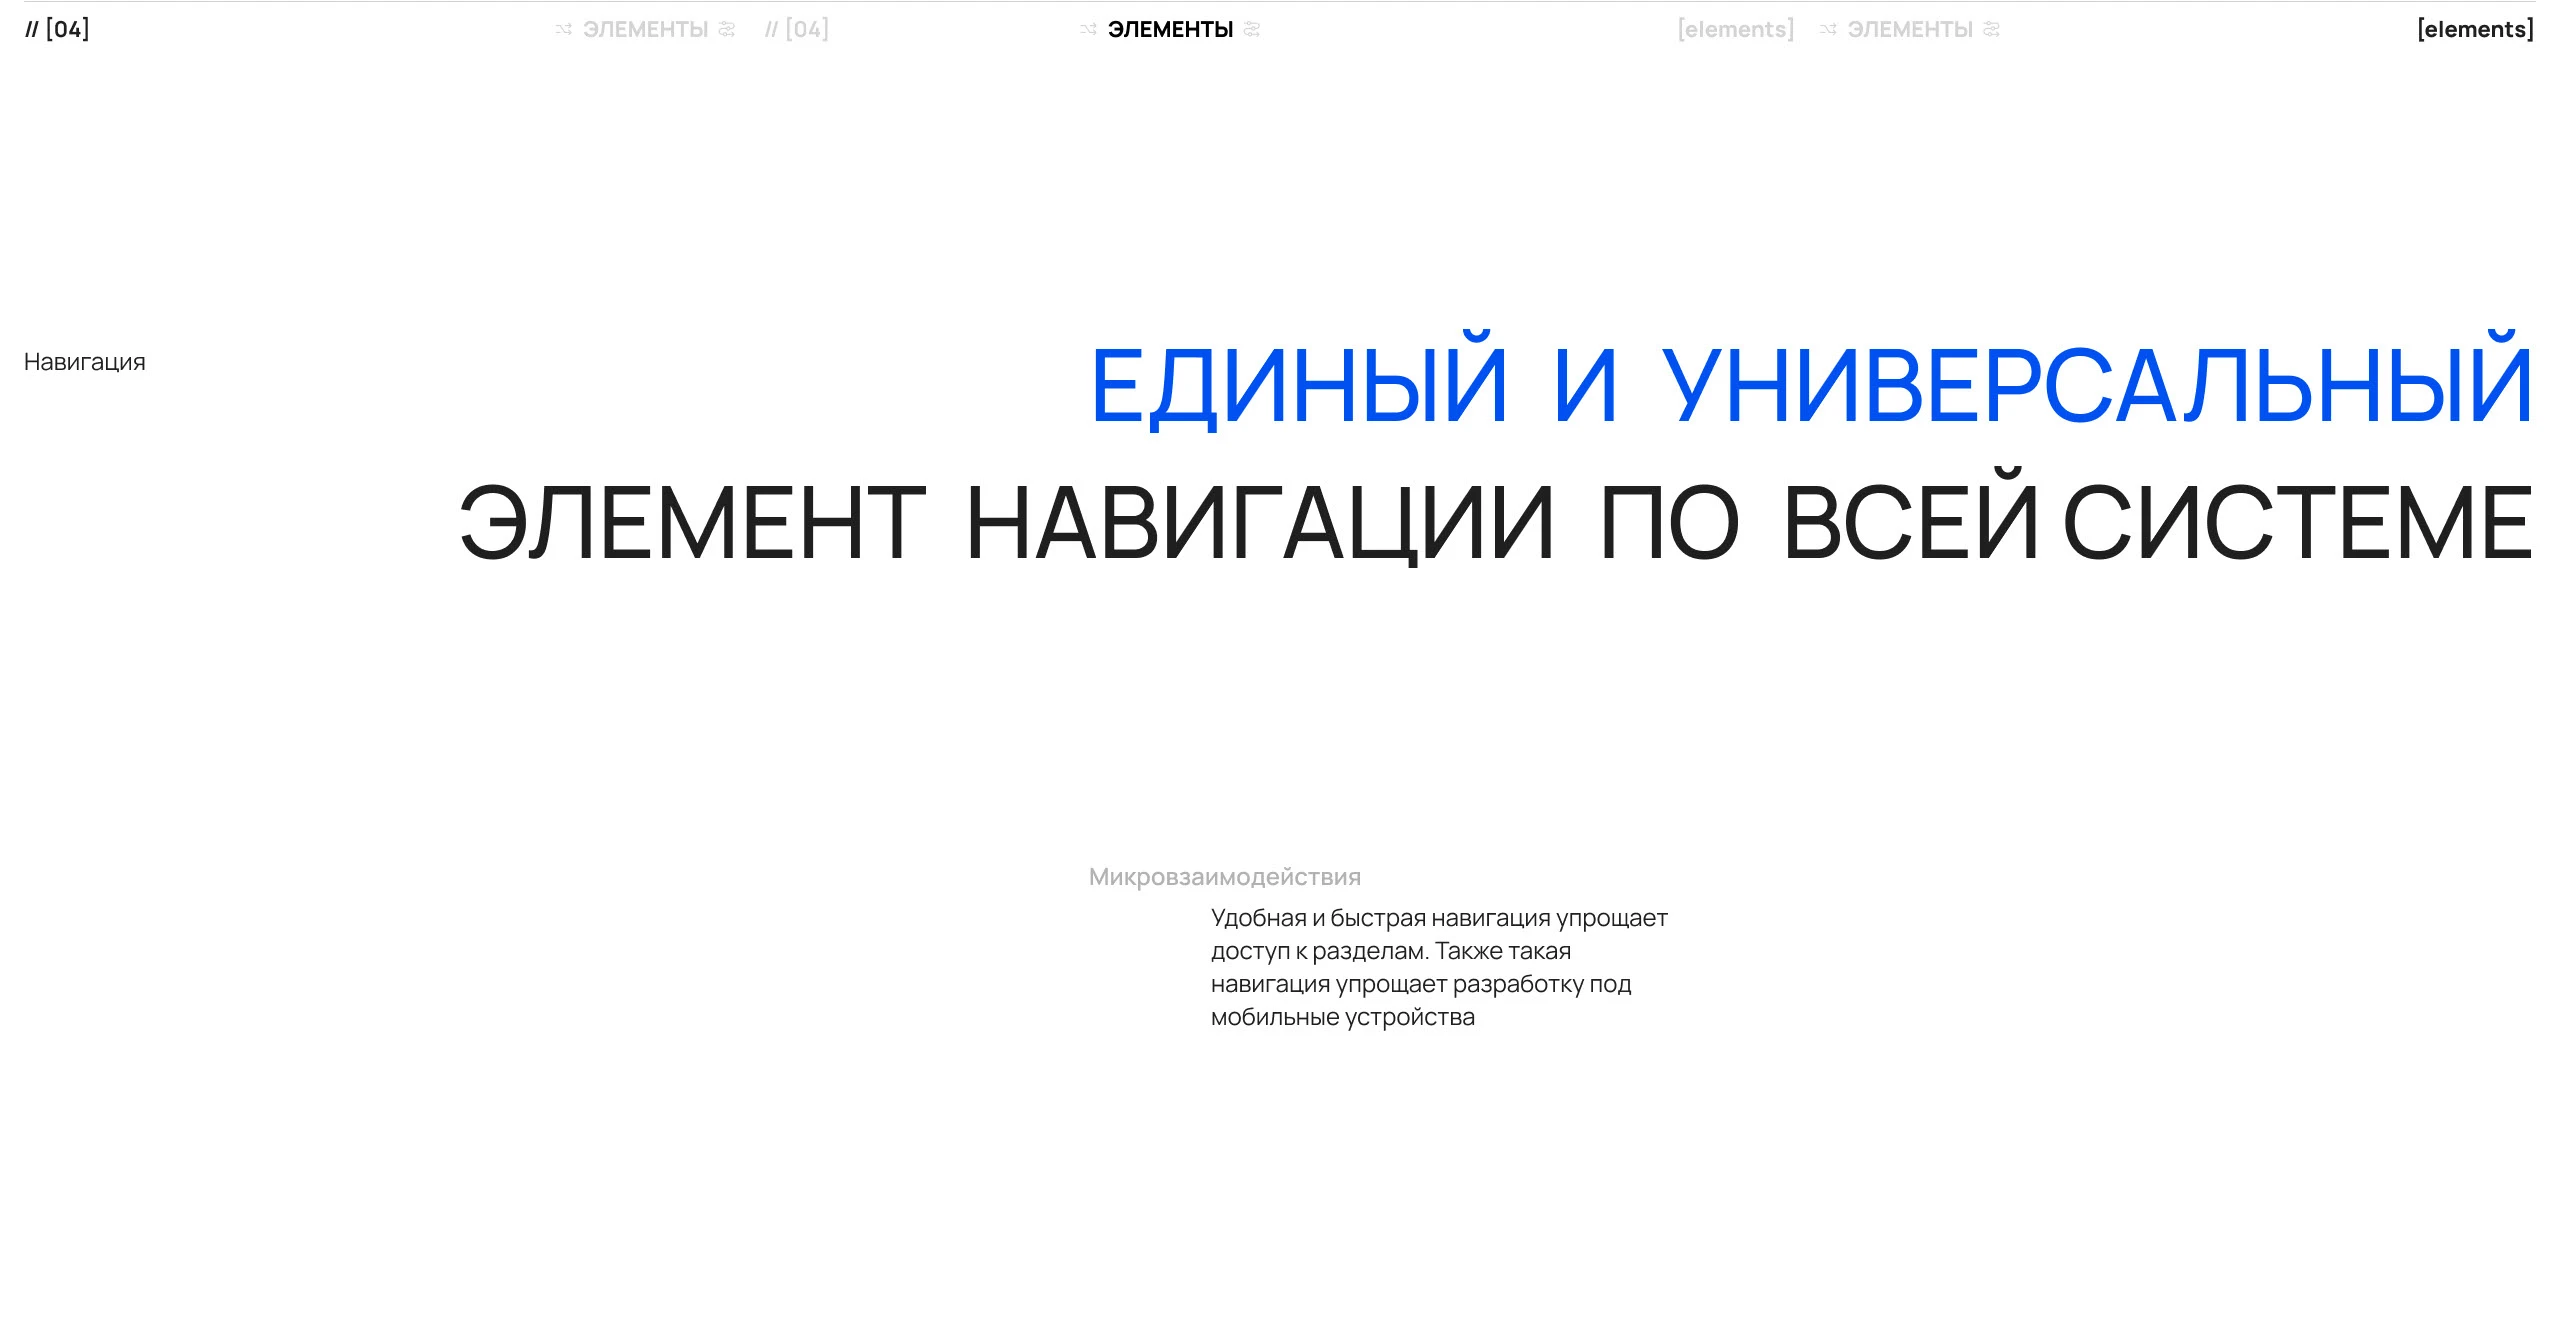Click the shuffle arrows icon left of bold ЭЛЕМЕНТЫ
2560x1332 pixels.
pyautogui.click(x=1086, y=29)
